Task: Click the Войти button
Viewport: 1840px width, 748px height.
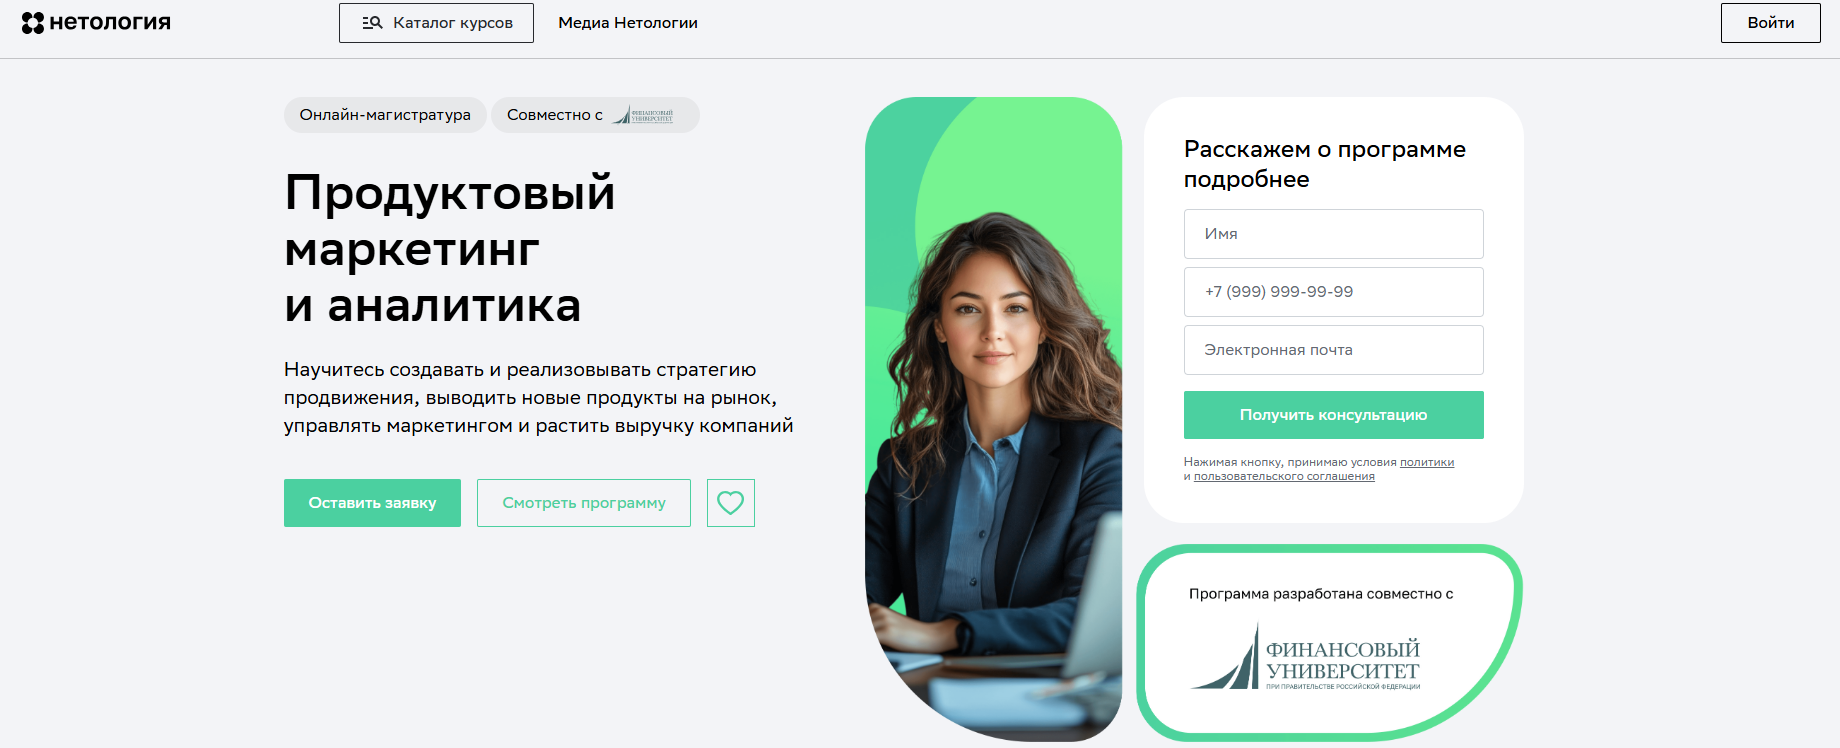Action: click(x=1771, y=23)
